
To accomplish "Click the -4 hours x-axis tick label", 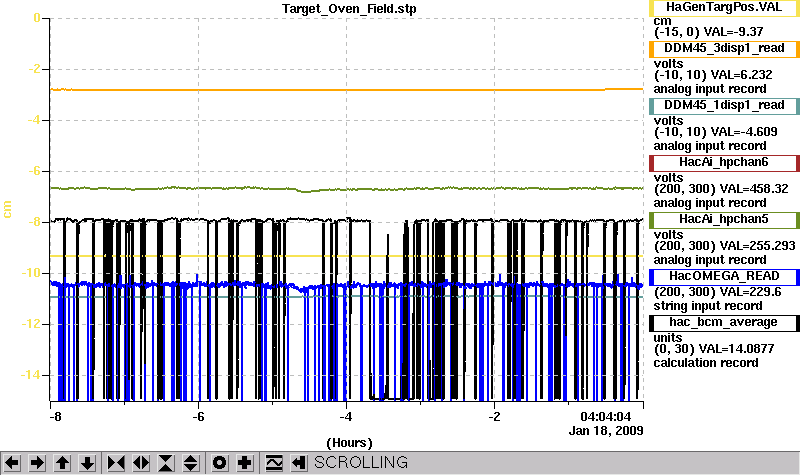I will coord(346,417).
